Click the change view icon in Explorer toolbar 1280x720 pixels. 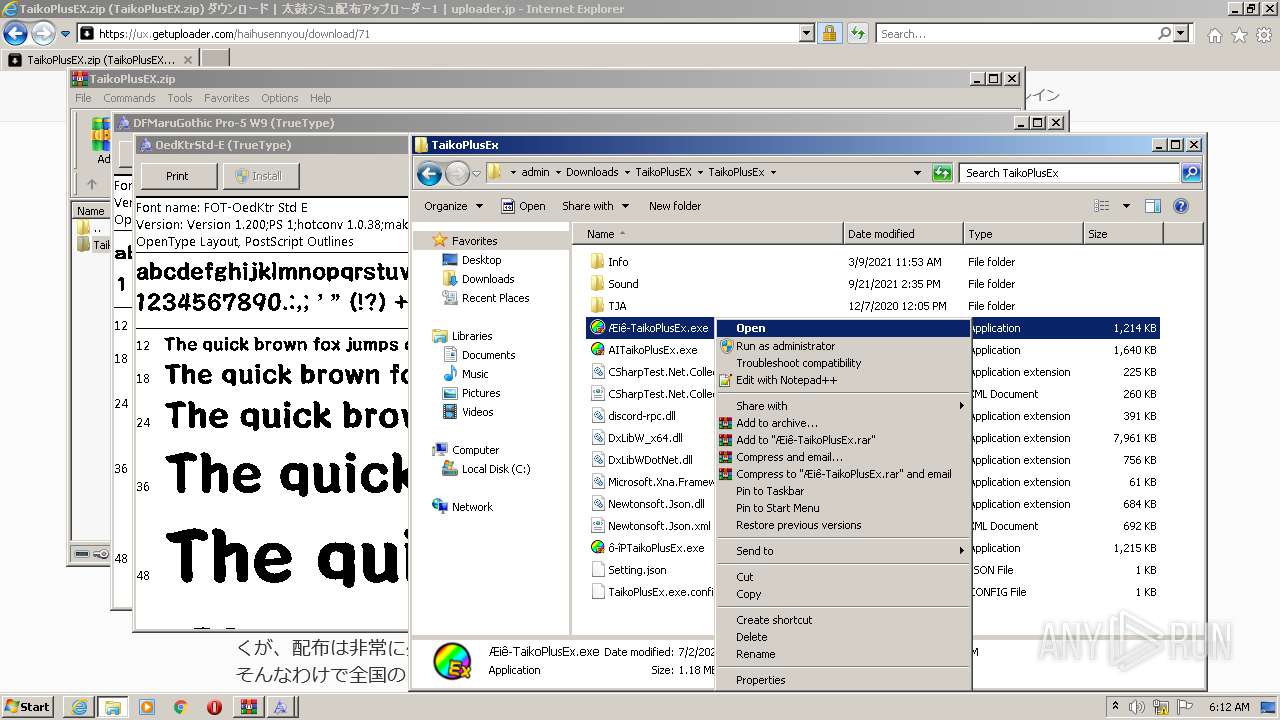pos(1102,206)
